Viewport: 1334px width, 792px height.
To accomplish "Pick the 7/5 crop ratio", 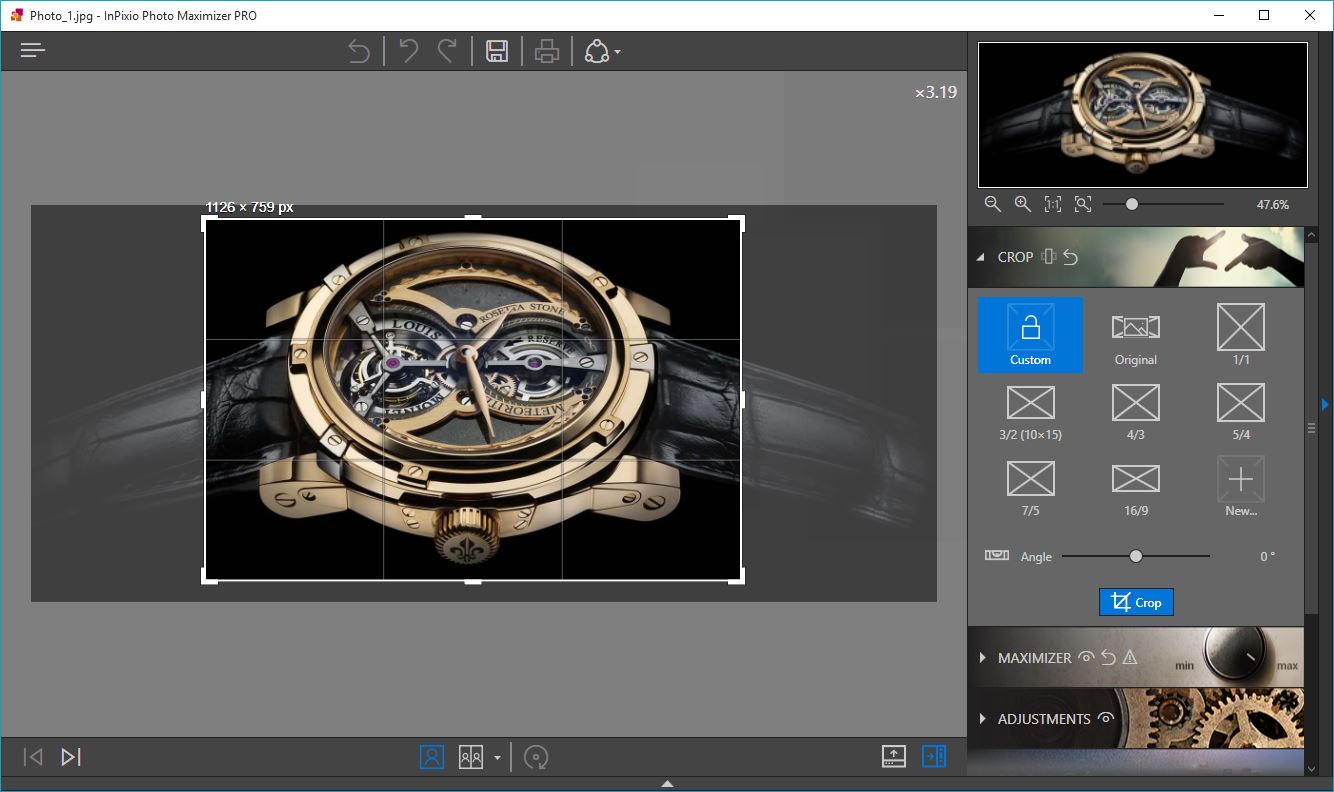I will pyautogui.click(x=1030, y=487).
